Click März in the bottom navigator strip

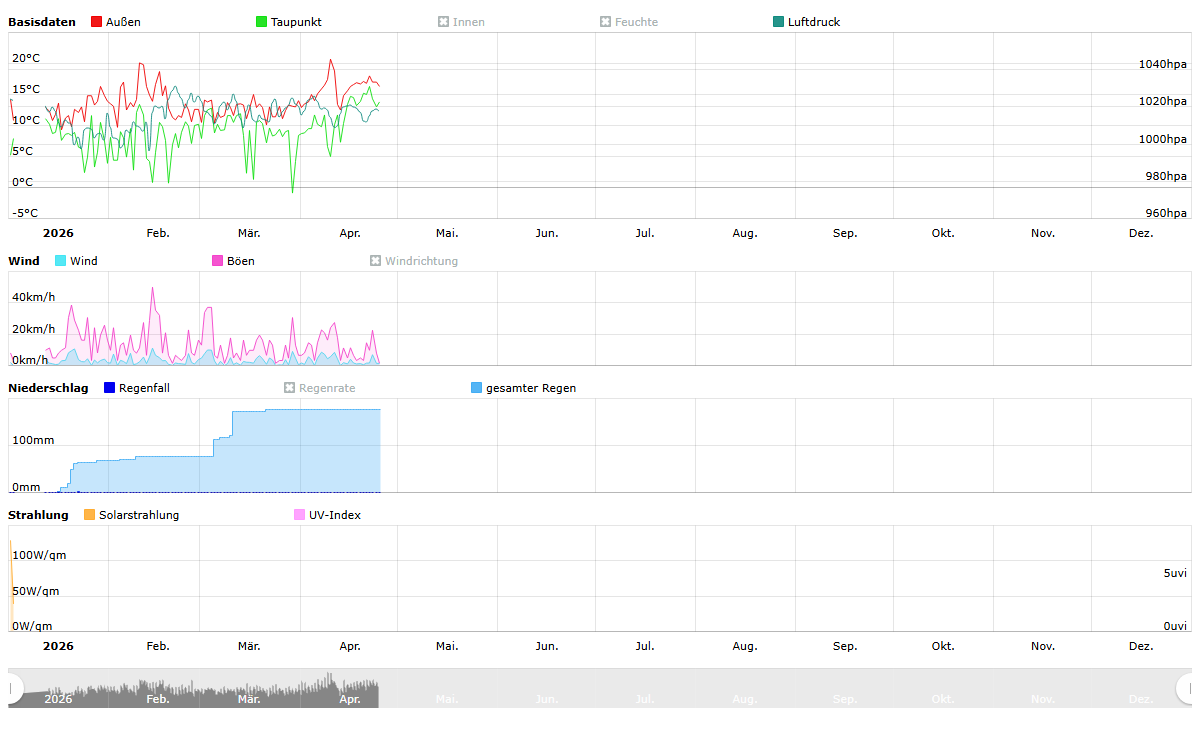click(x=249, y=699)
